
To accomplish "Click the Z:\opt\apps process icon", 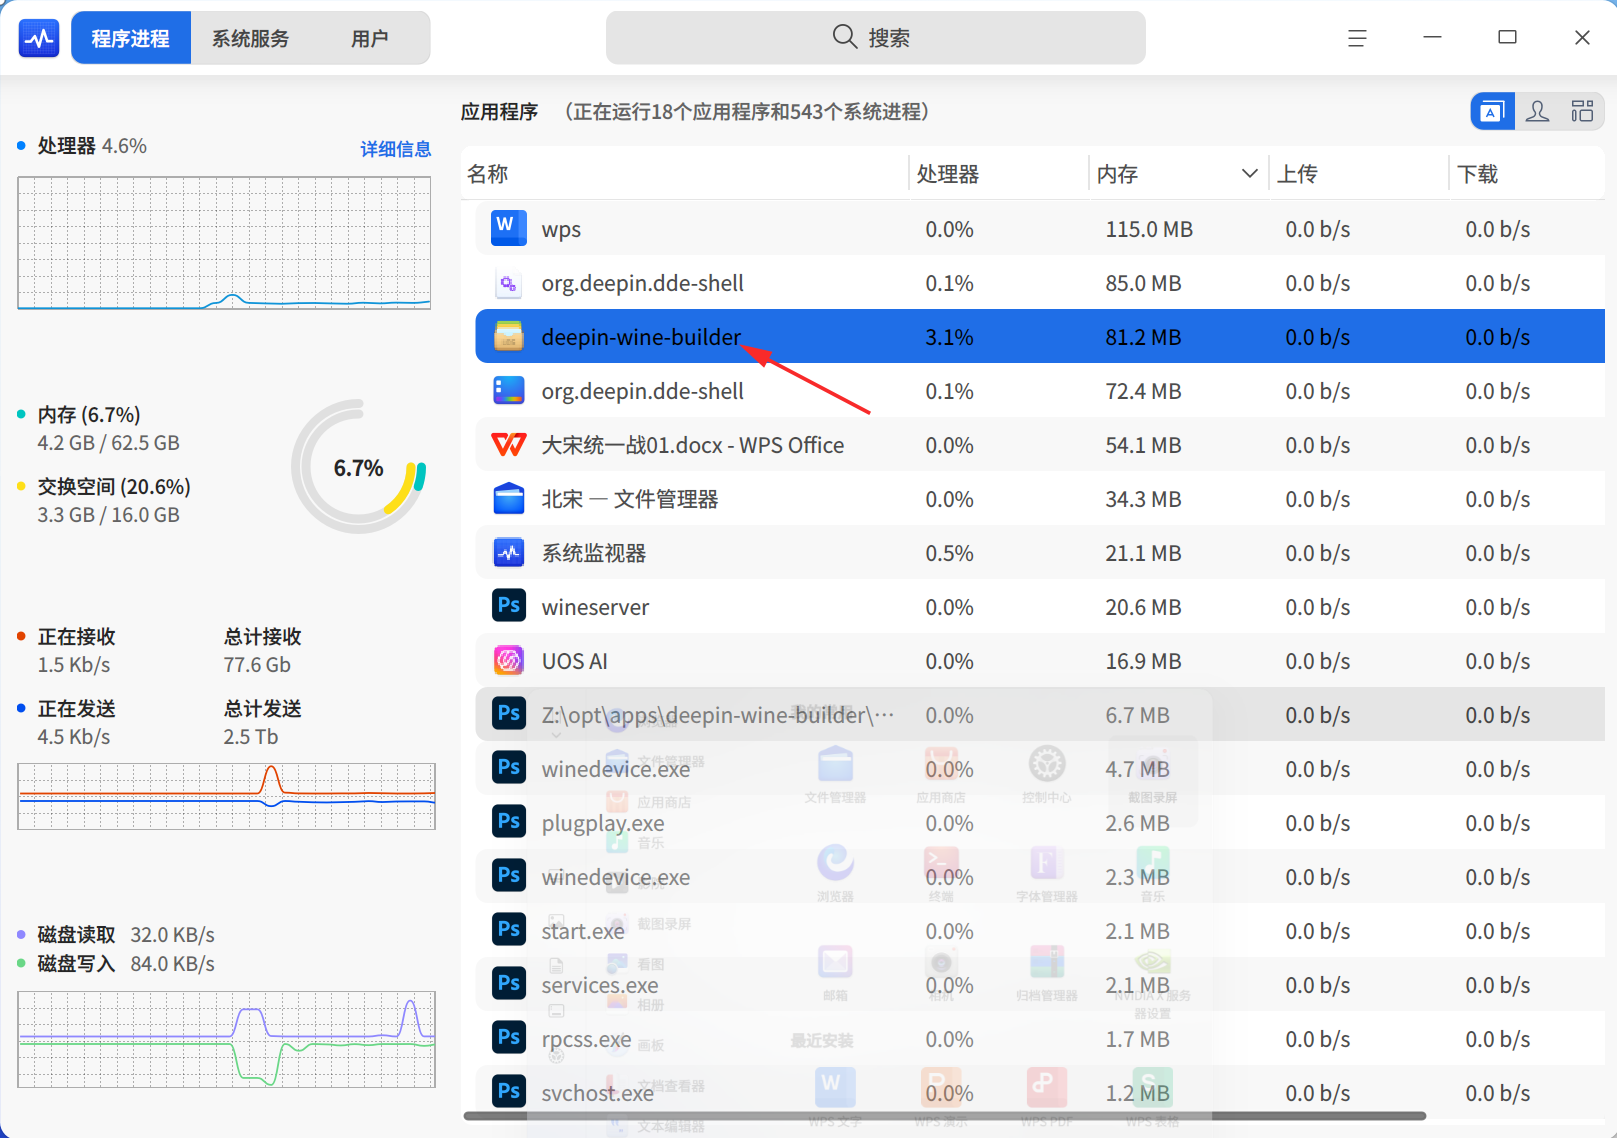I will pos(509,714).
